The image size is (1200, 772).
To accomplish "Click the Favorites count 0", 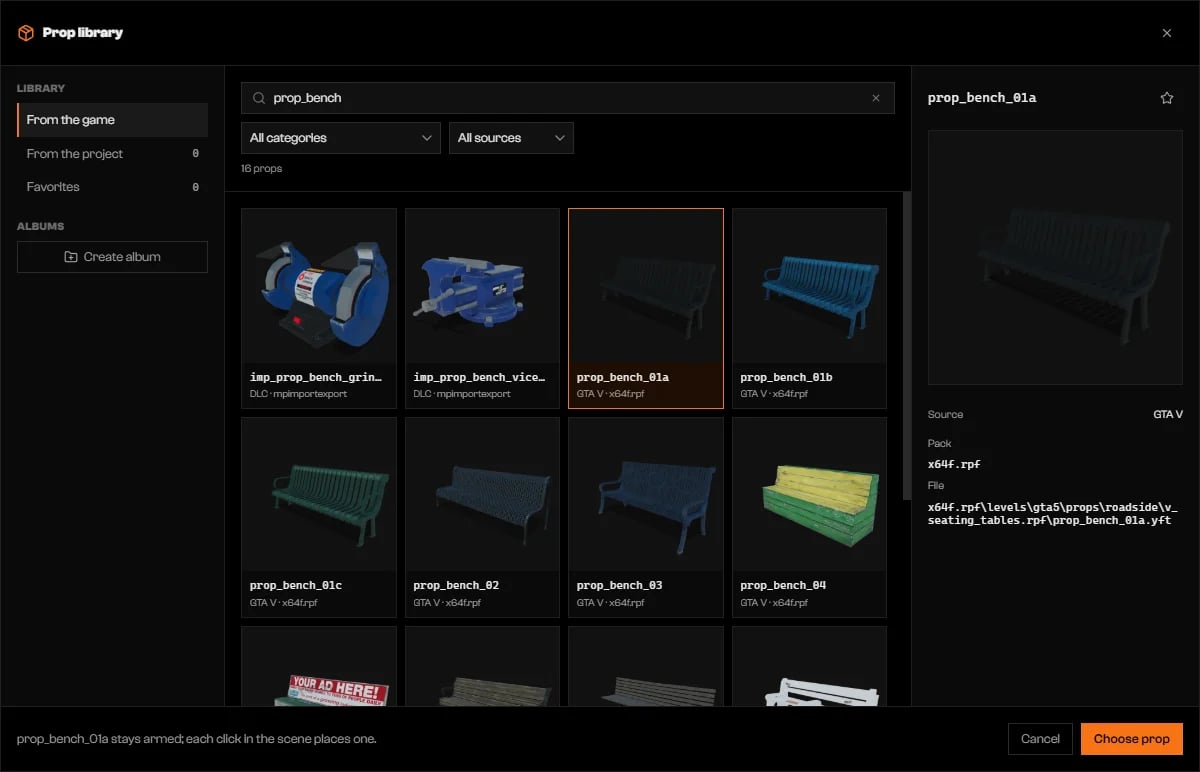I will tap(195, 187).
